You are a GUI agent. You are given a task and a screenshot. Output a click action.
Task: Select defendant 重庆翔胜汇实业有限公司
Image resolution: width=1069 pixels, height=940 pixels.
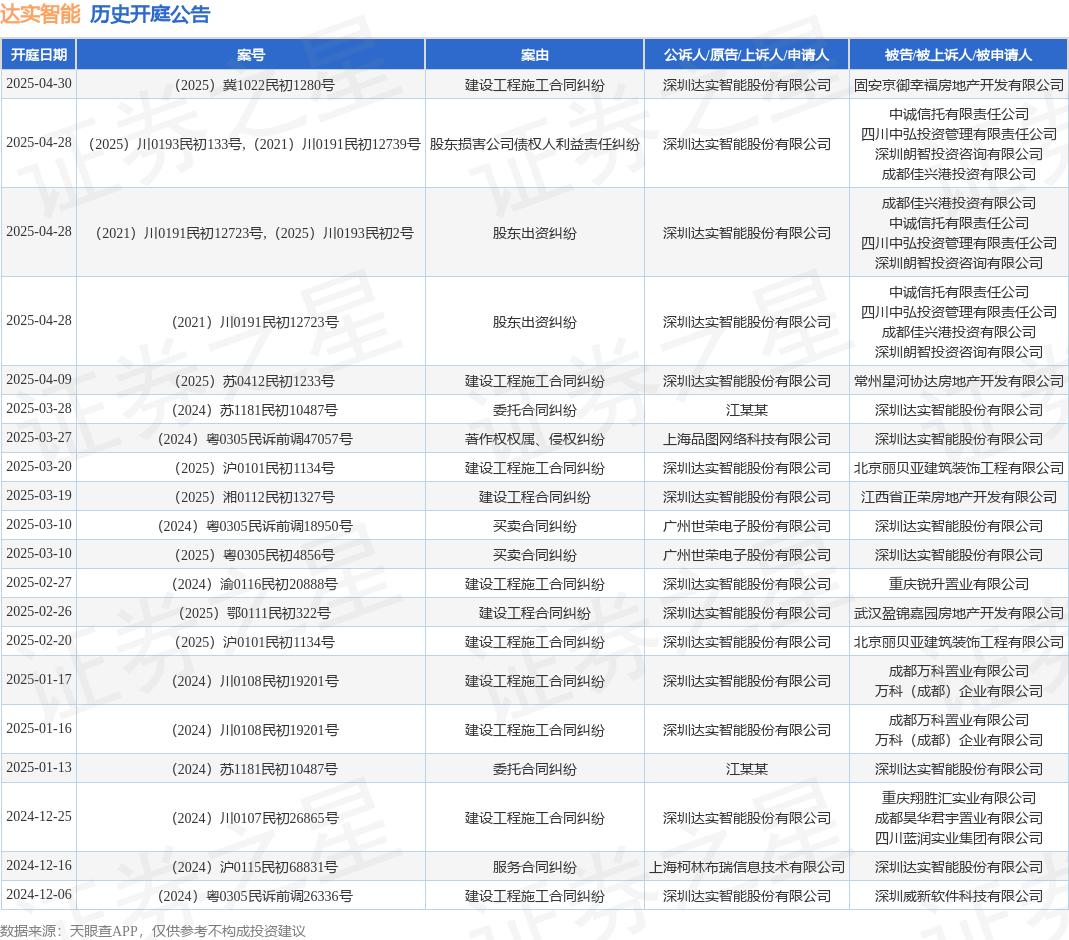tap(959, 798)
